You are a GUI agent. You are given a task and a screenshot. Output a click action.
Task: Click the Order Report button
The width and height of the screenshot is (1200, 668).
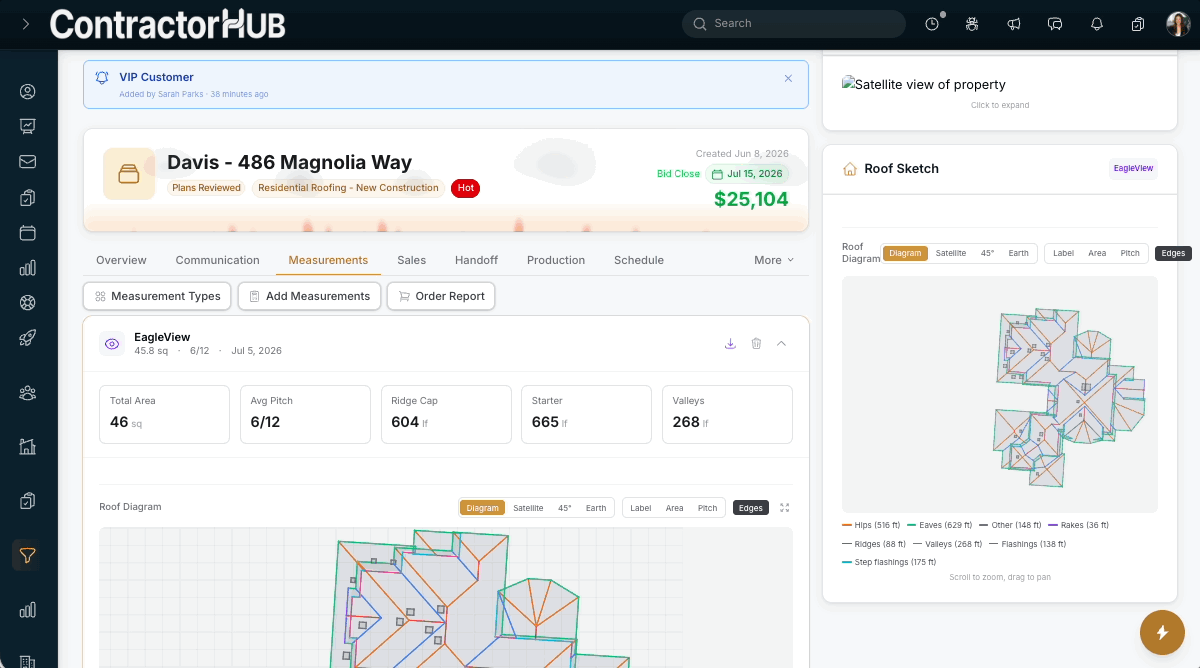[x=441, y=296]
